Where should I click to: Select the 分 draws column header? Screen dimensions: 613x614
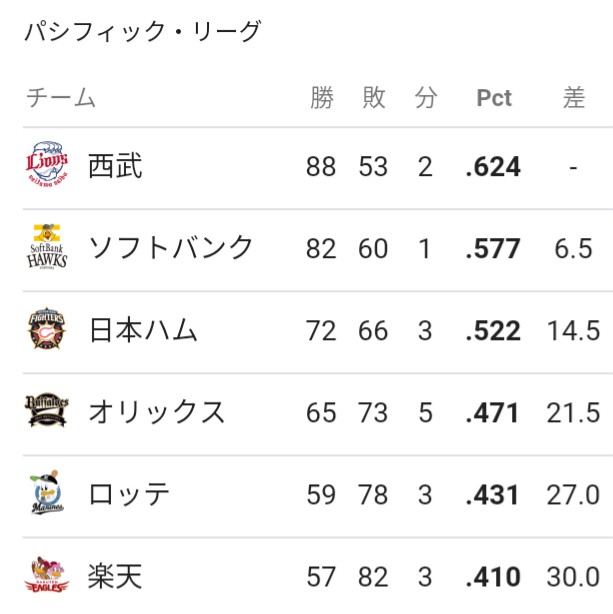click(426, 97)
